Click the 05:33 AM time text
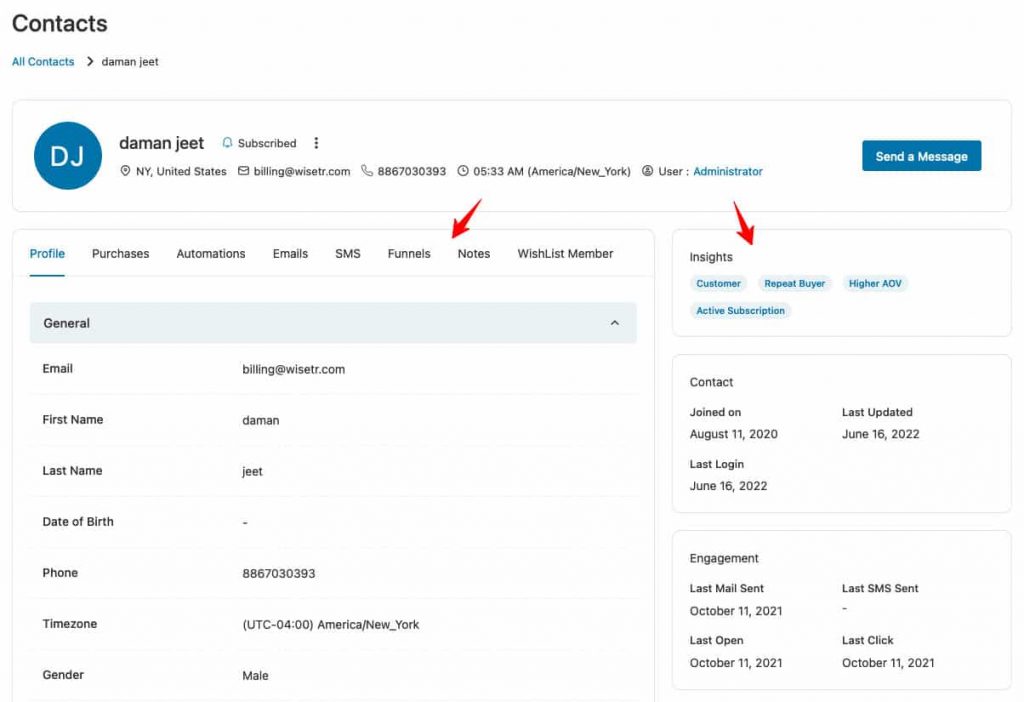Image resolution: width=1024 pixels, height=702 pixels. [x=552, y=171]
